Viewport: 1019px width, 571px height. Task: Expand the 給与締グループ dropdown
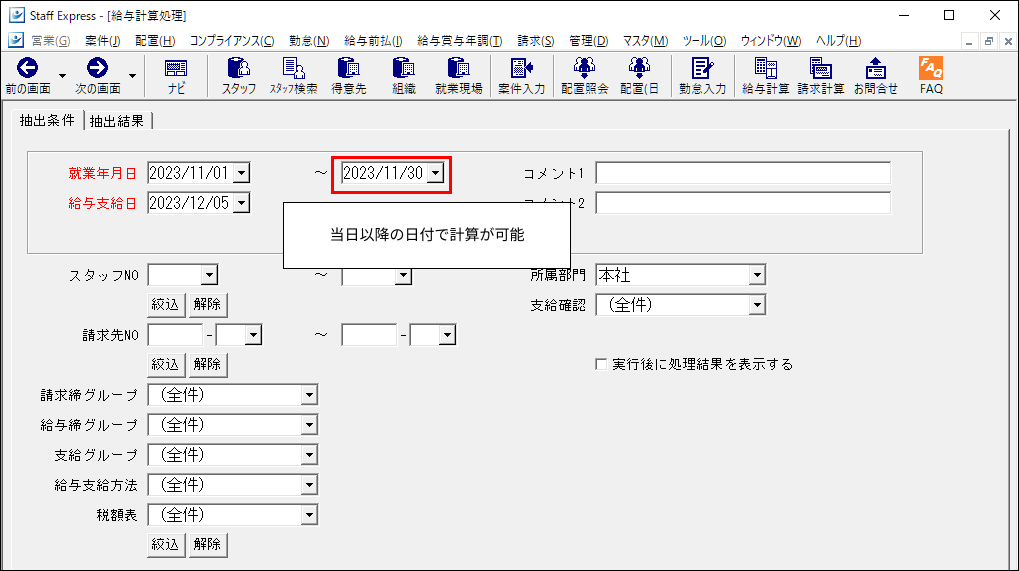point(309,425)
